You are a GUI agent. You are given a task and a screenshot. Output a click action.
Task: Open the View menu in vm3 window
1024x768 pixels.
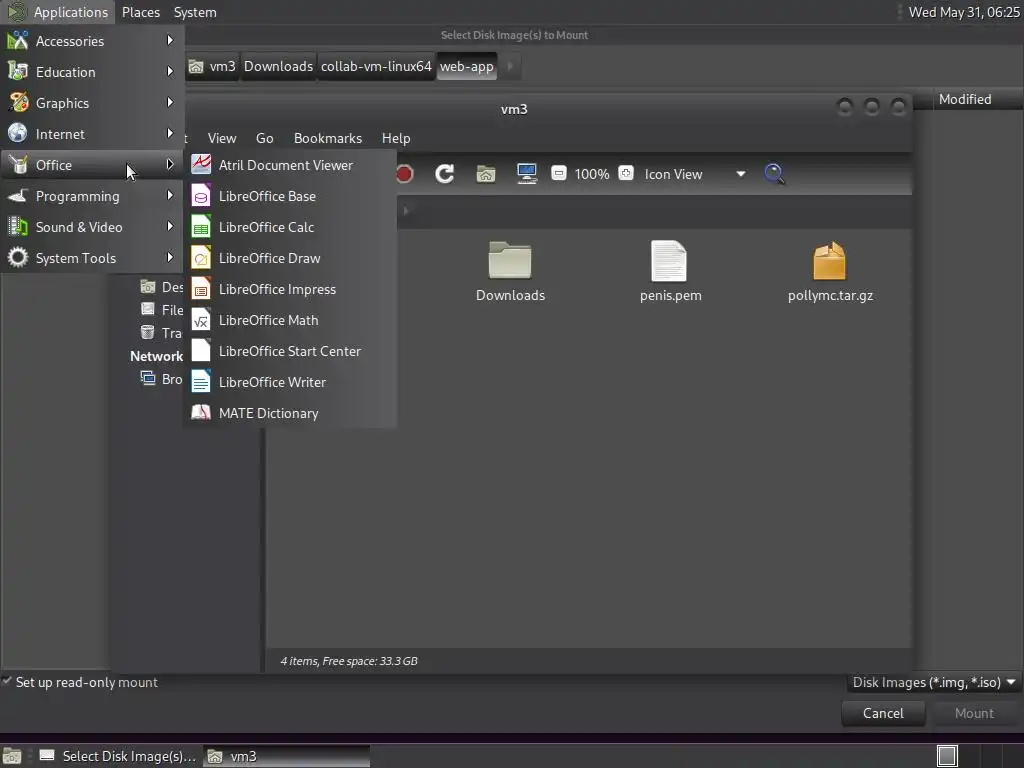coord(221,138)
